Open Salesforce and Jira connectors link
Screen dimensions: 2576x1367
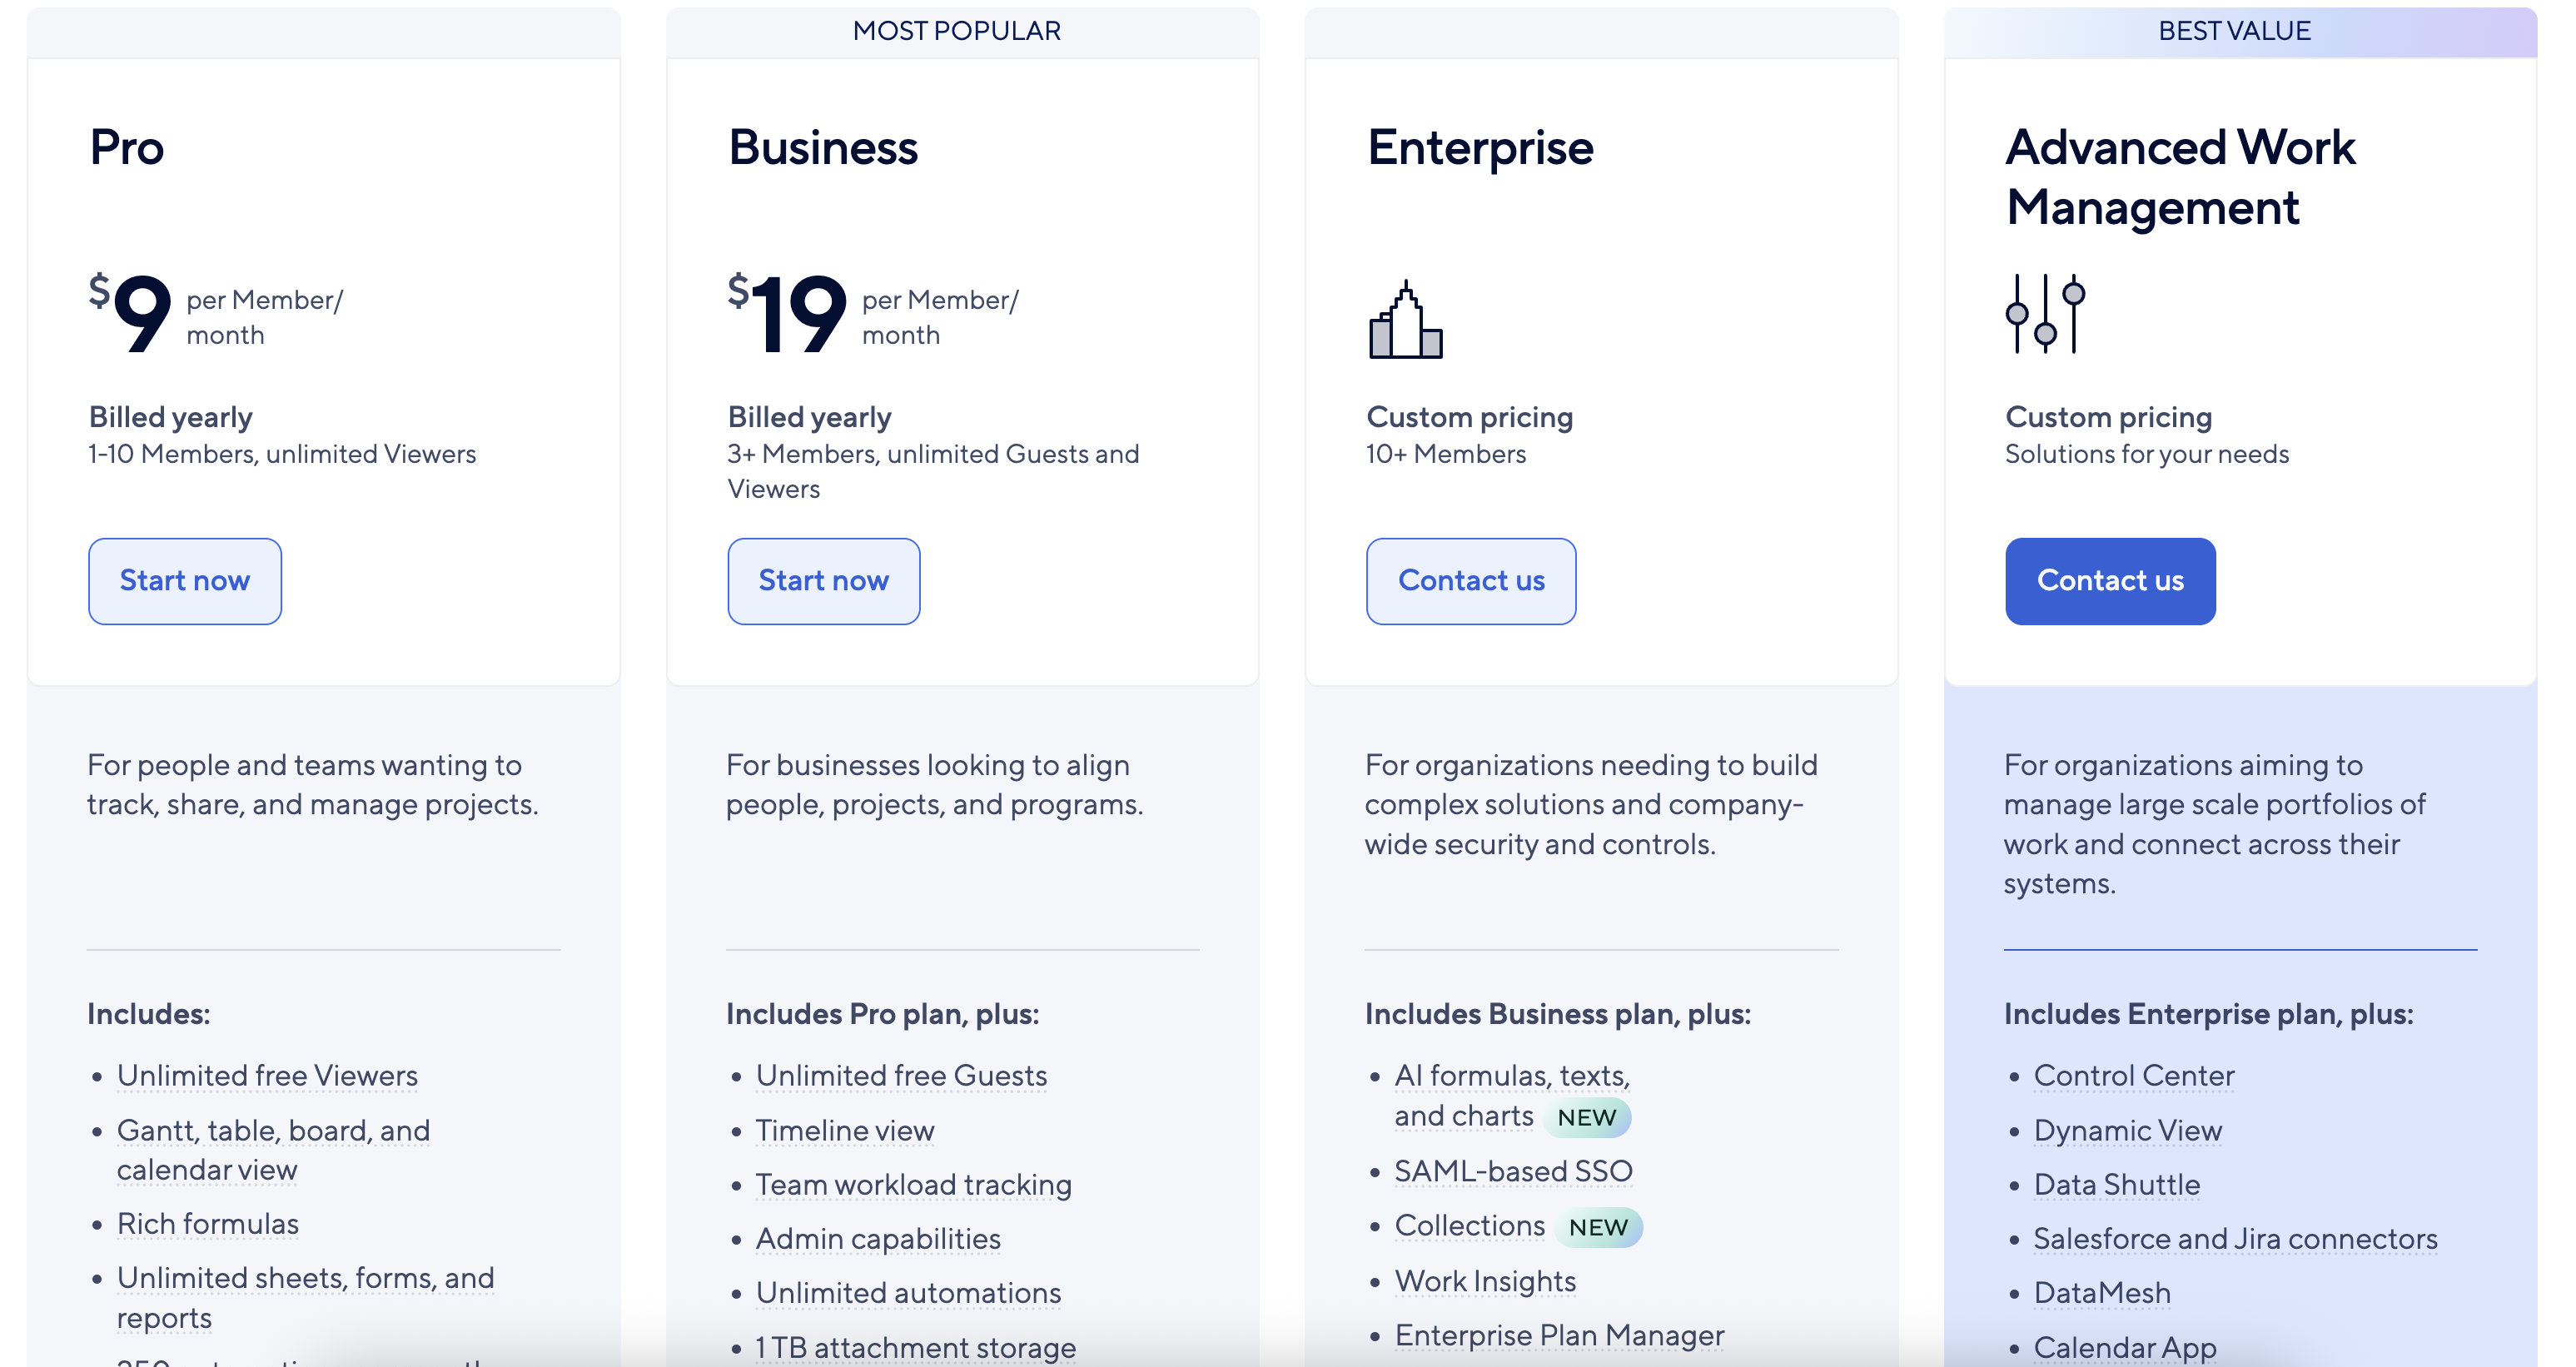point(2235,1238)
